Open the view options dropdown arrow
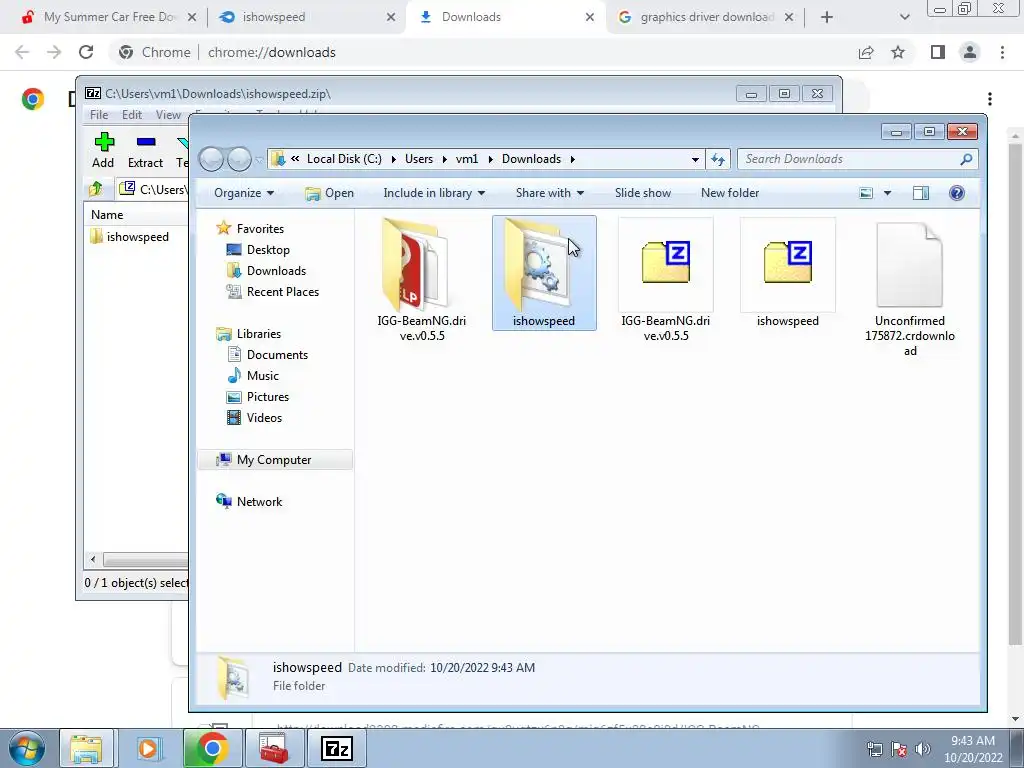 (x=887, y=193)
